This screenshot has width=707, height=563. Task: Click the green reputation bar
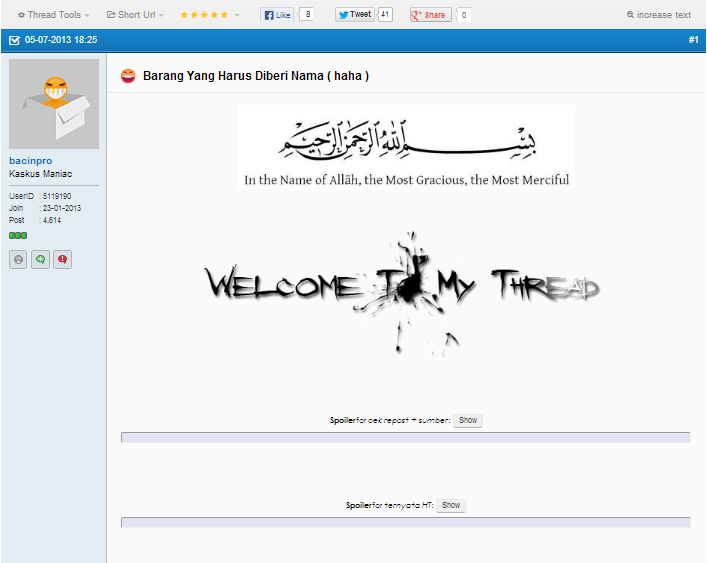[x=18, y=235]
